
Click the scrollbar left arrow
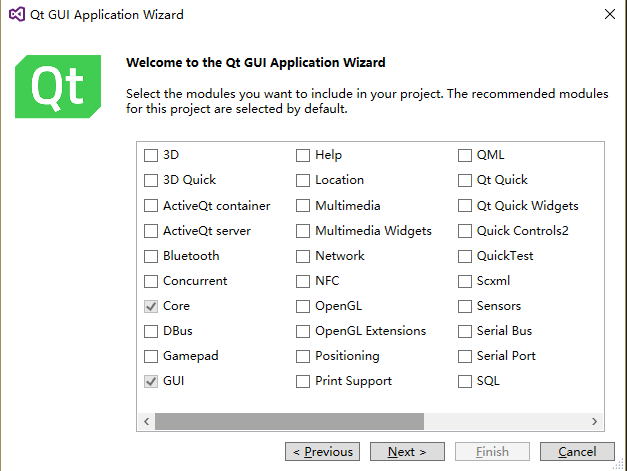tap(147, 421)
